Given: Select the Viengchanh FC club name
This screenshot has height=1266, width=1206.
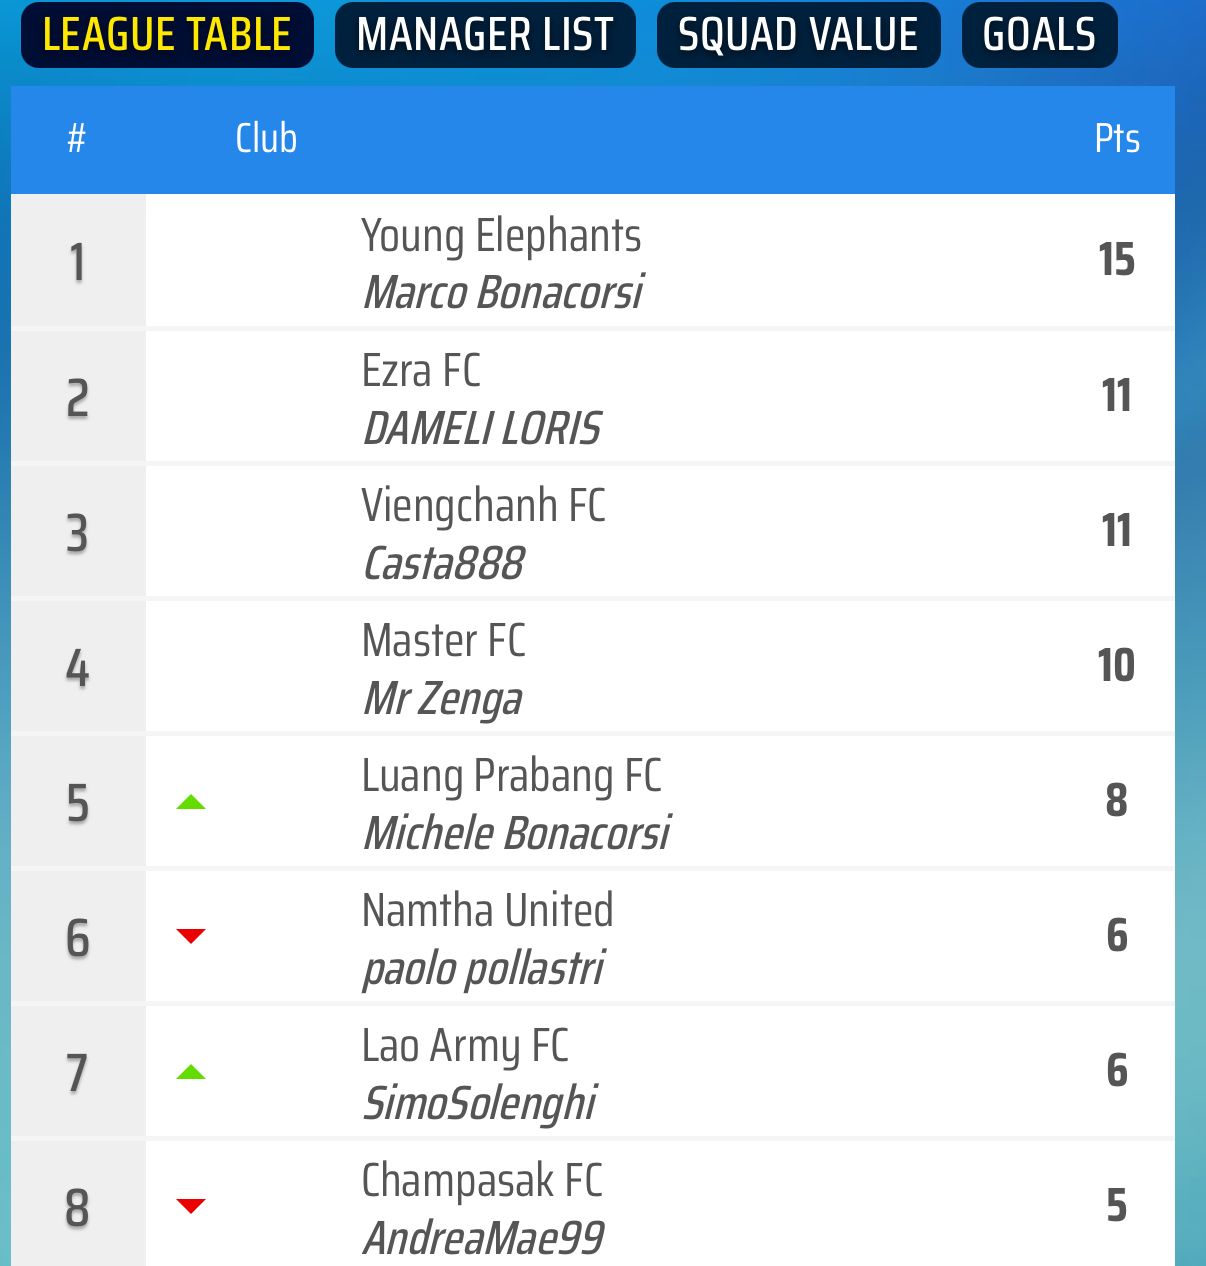Looking at the screenshot, I should (x=483, y=506).
